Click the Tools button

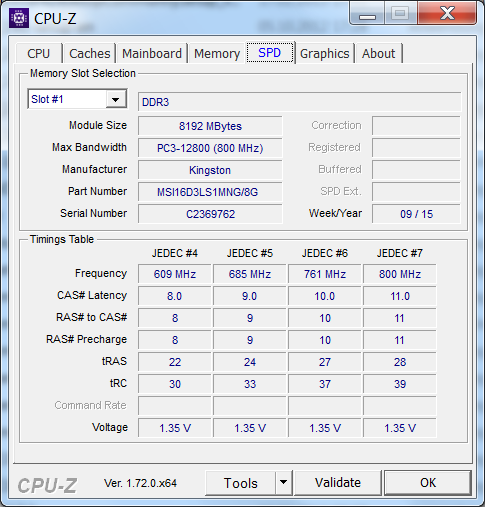coord(241,482)
